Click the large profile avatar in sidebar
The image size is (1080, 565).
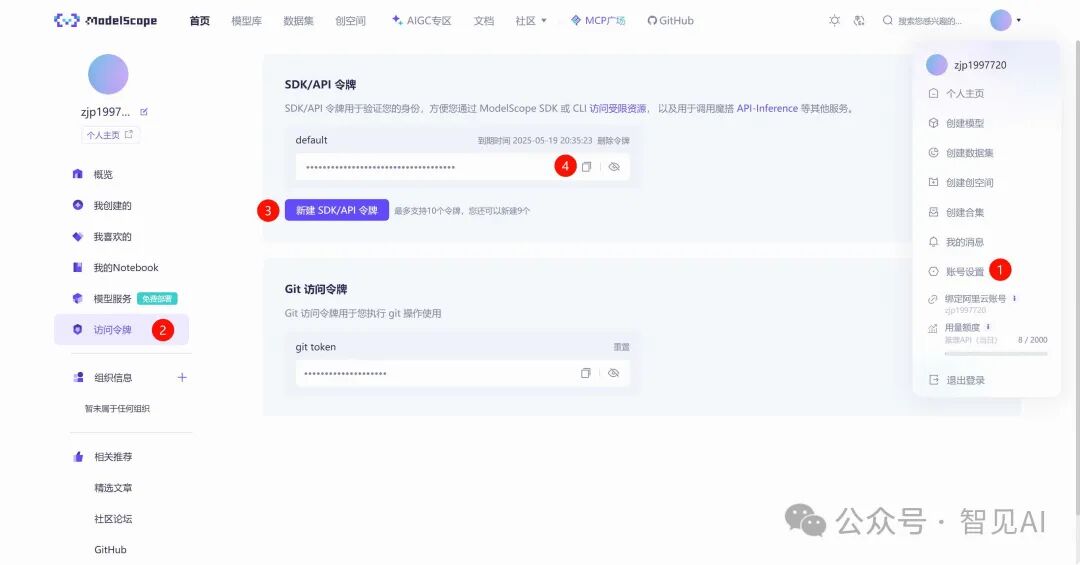coord(108,74)
